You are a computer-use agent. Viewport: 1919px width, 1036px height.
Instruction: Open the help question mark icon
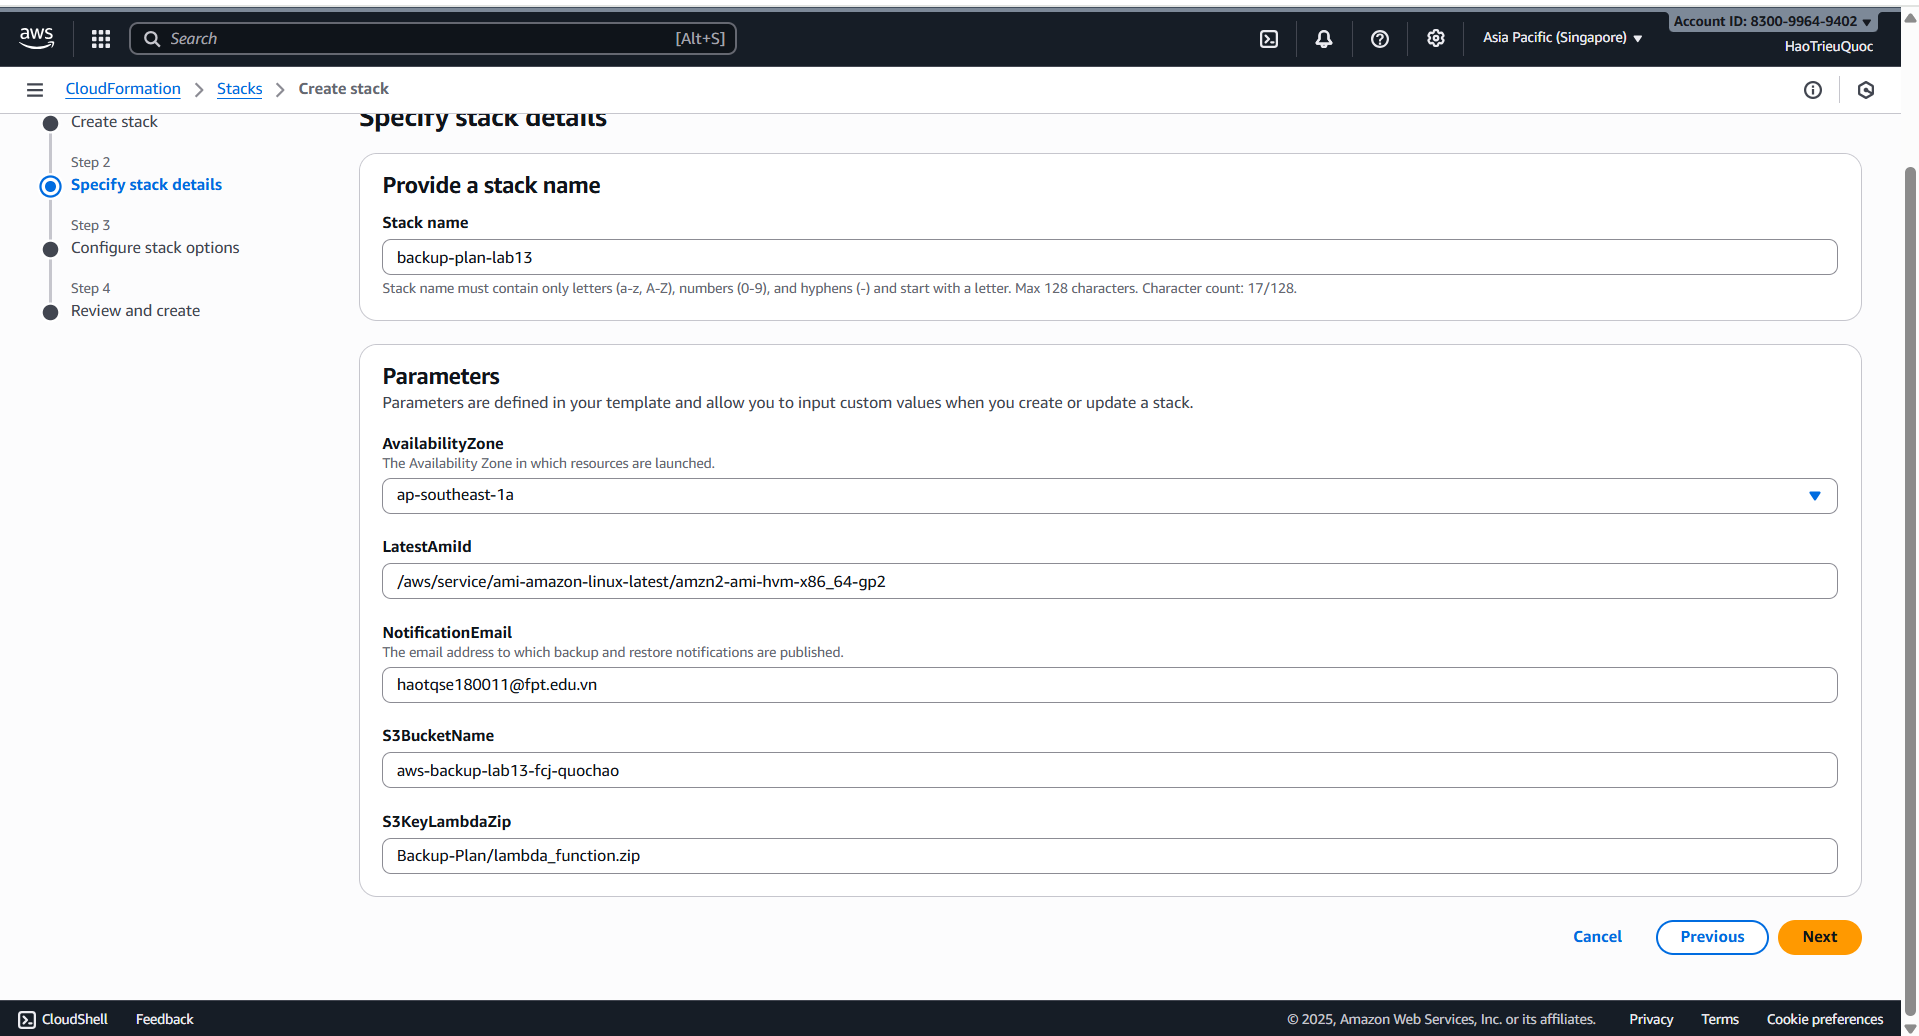1380,39
